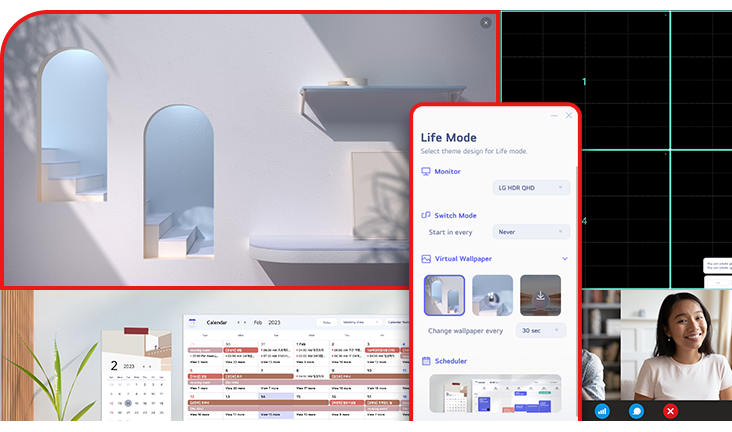The height and width of the screenshot is (432, 732).
Task: Click the Switch Mode section icon
Action: [x=426, y=215]
